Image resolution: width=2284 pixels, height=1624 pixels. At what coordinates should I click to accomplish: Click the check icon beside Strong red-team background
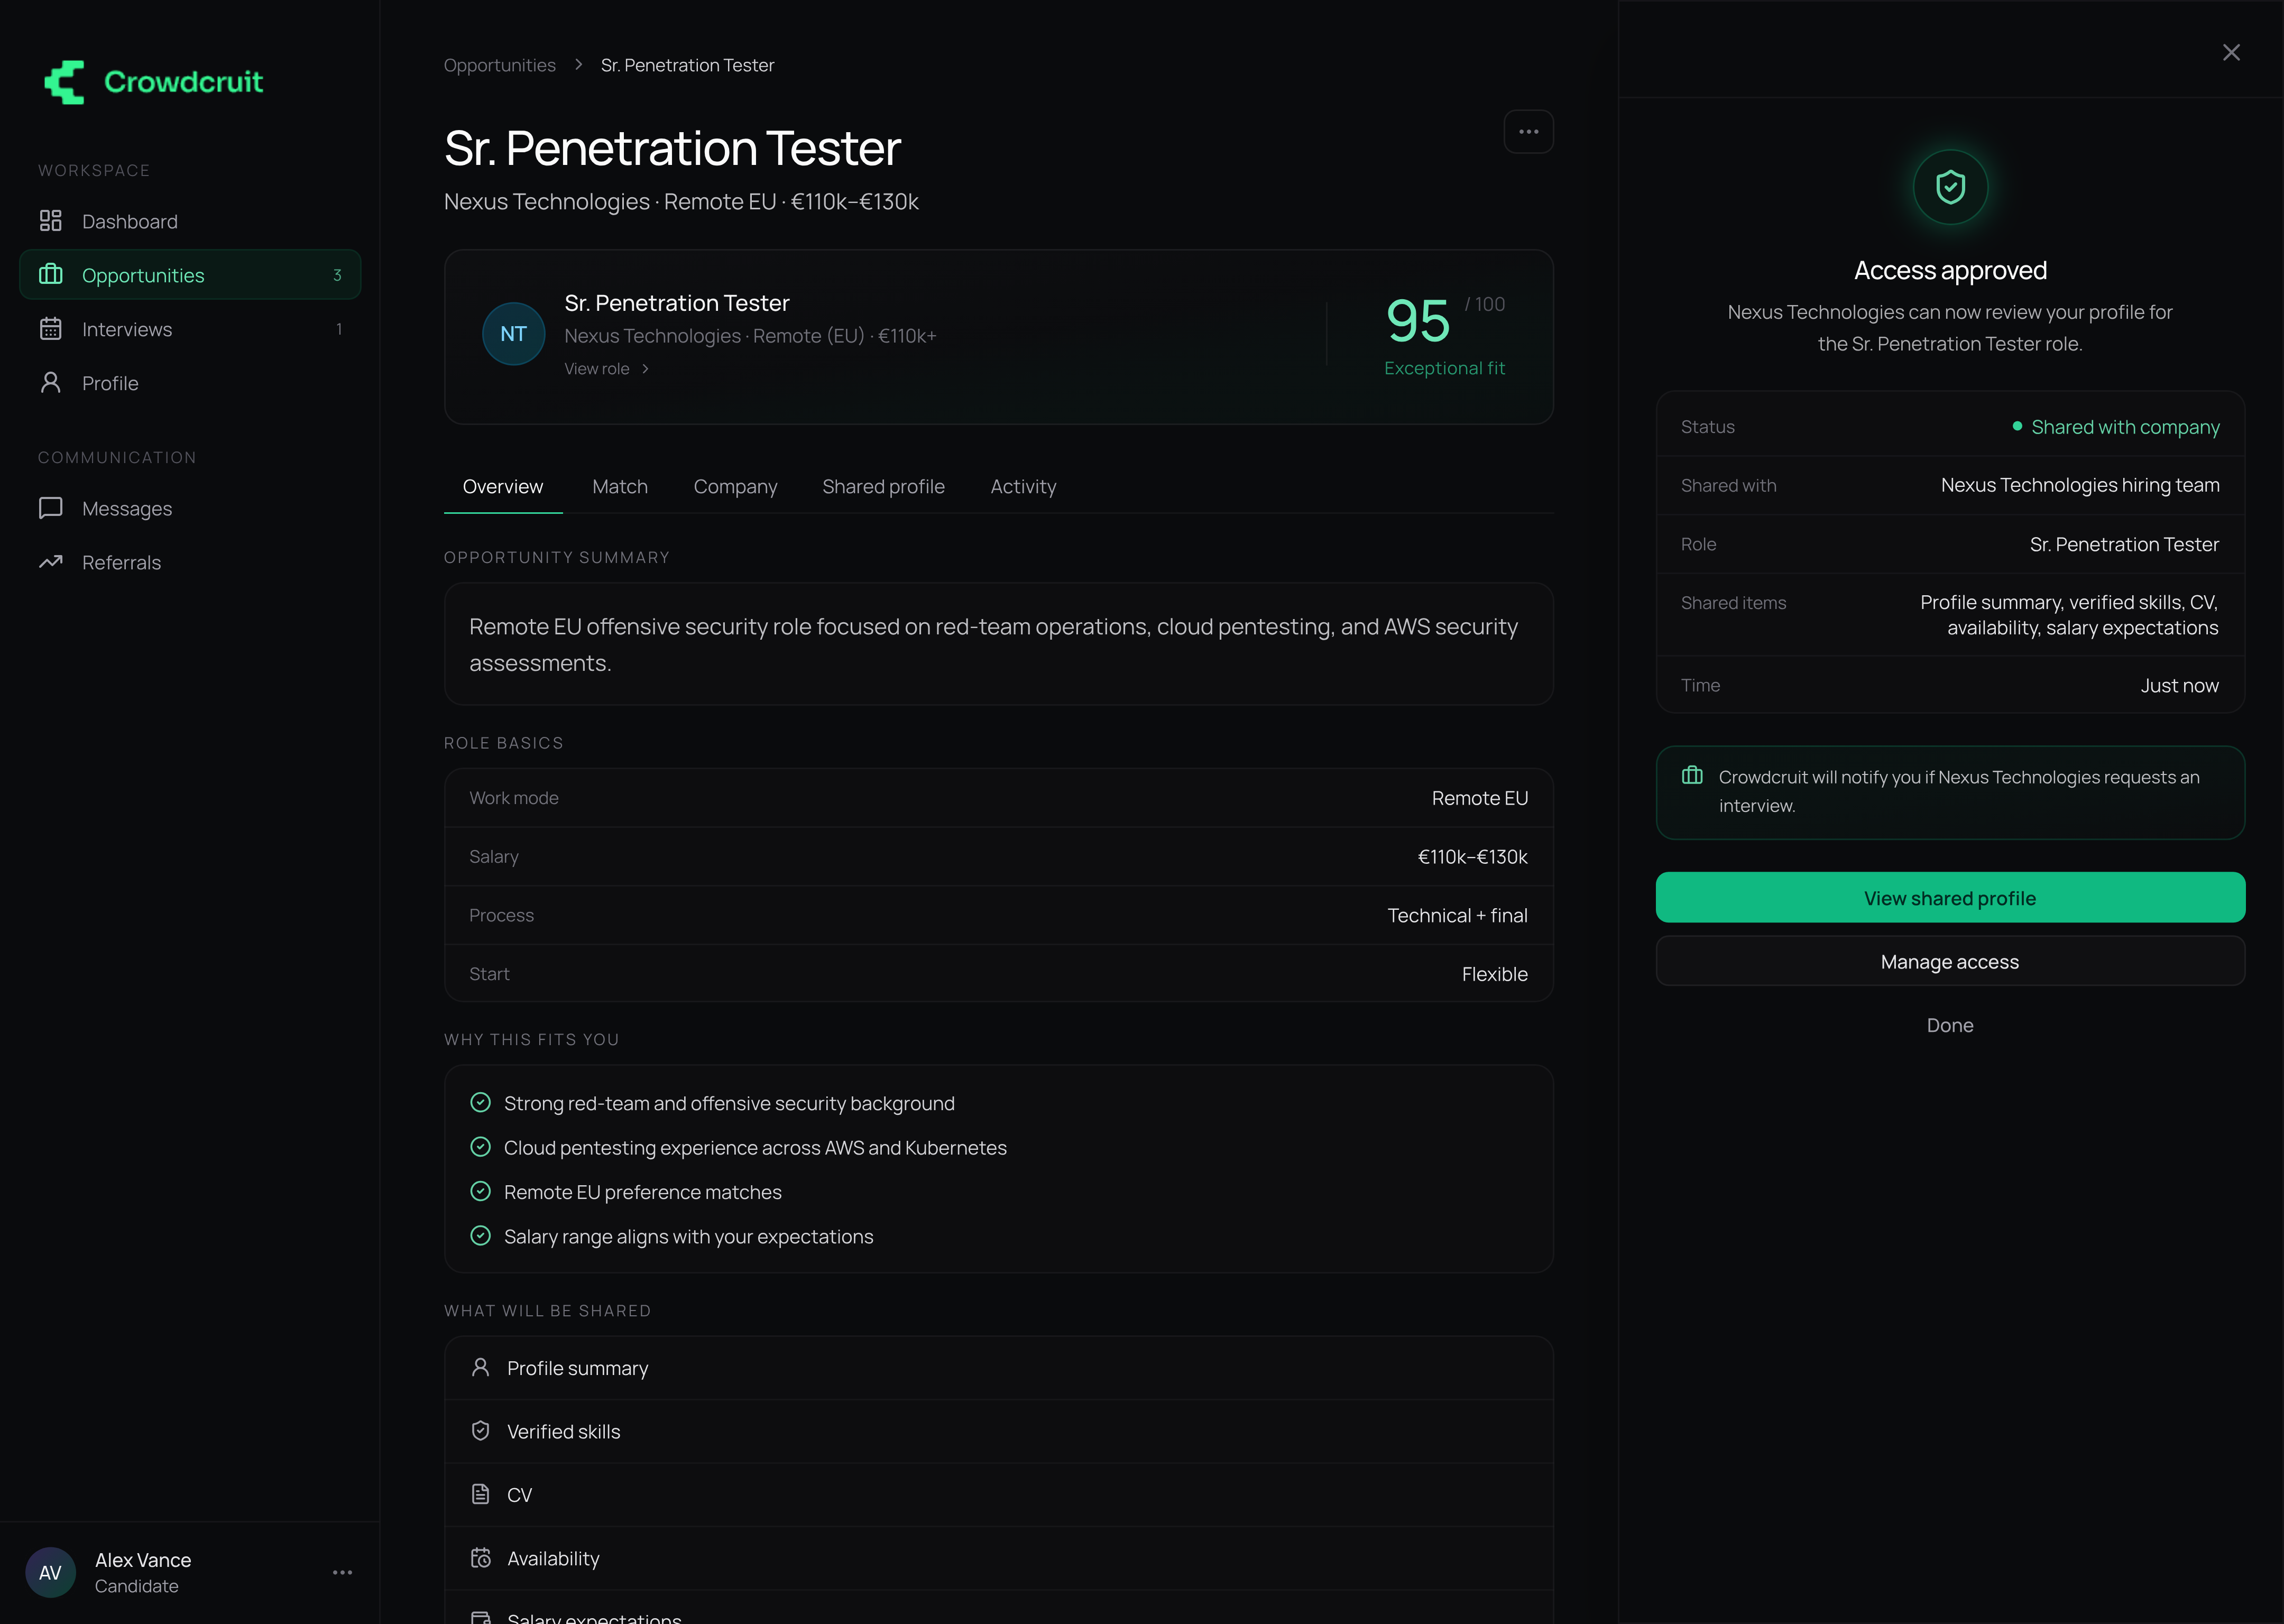(x=481, y=1103)
